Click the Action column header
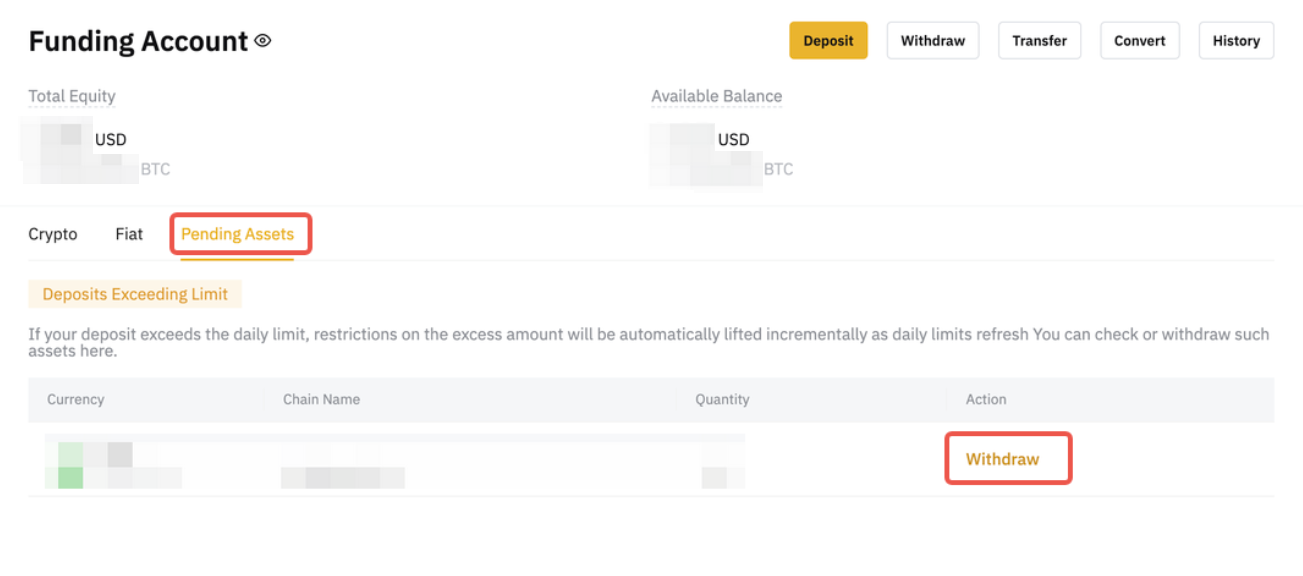Viewport: 1303px width, 576px height. 986,399
